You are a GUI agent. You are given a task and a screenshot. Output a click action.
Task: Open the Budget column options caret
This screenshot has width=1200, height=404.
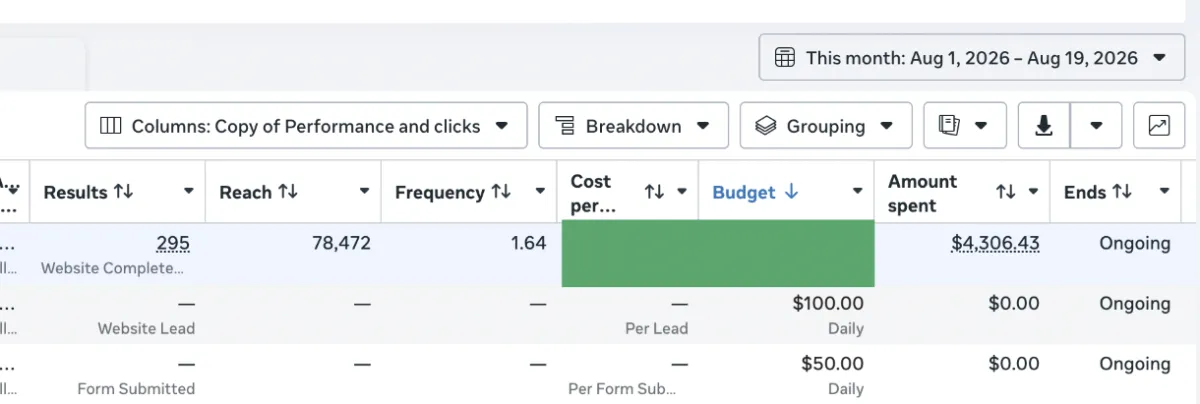(x=857, y=192)
